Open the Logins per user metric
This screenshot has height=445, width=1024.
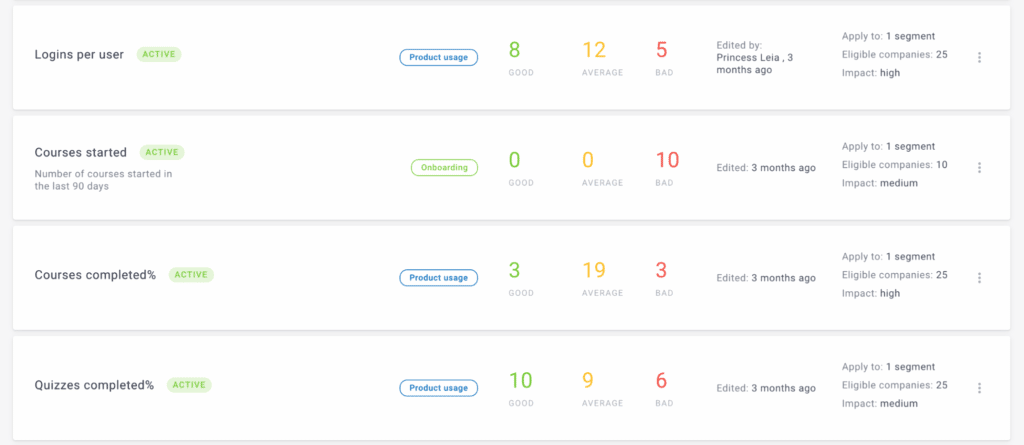(79, 55)
